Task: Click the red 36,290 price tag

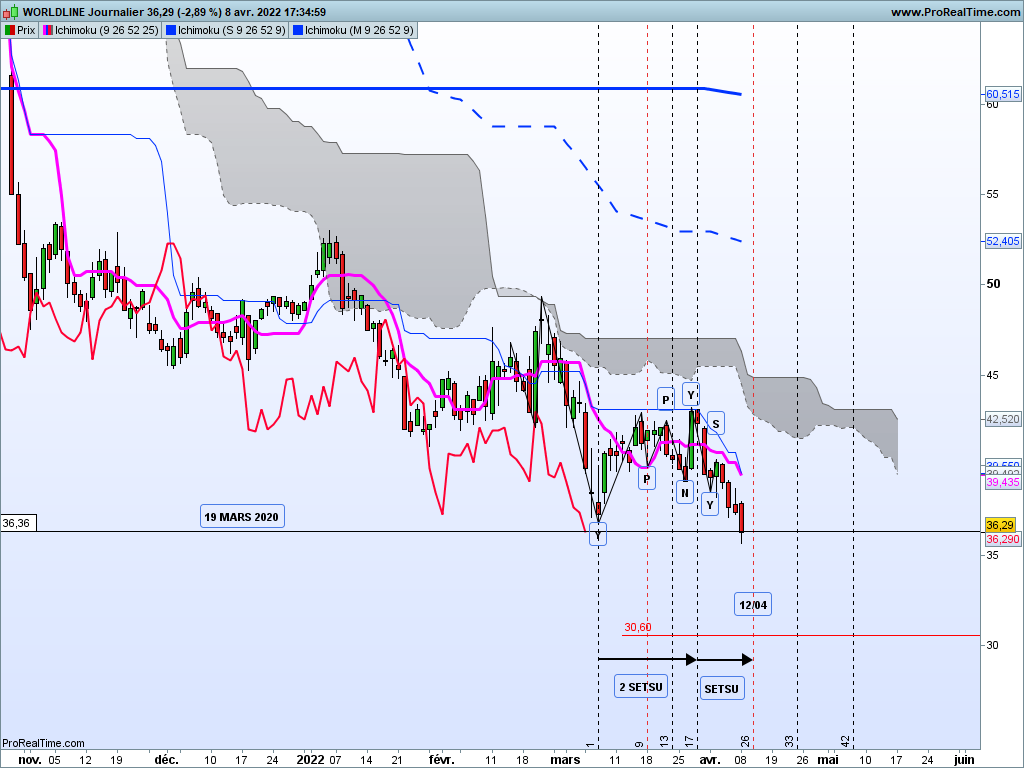Action: click(1002, 539)
